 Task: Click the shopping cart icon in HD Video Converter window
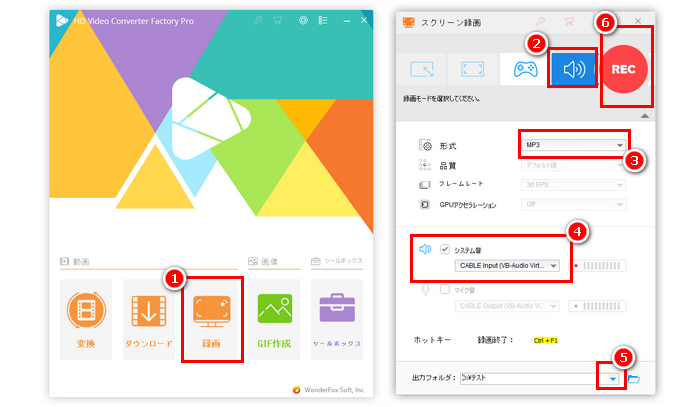[278, 21]
